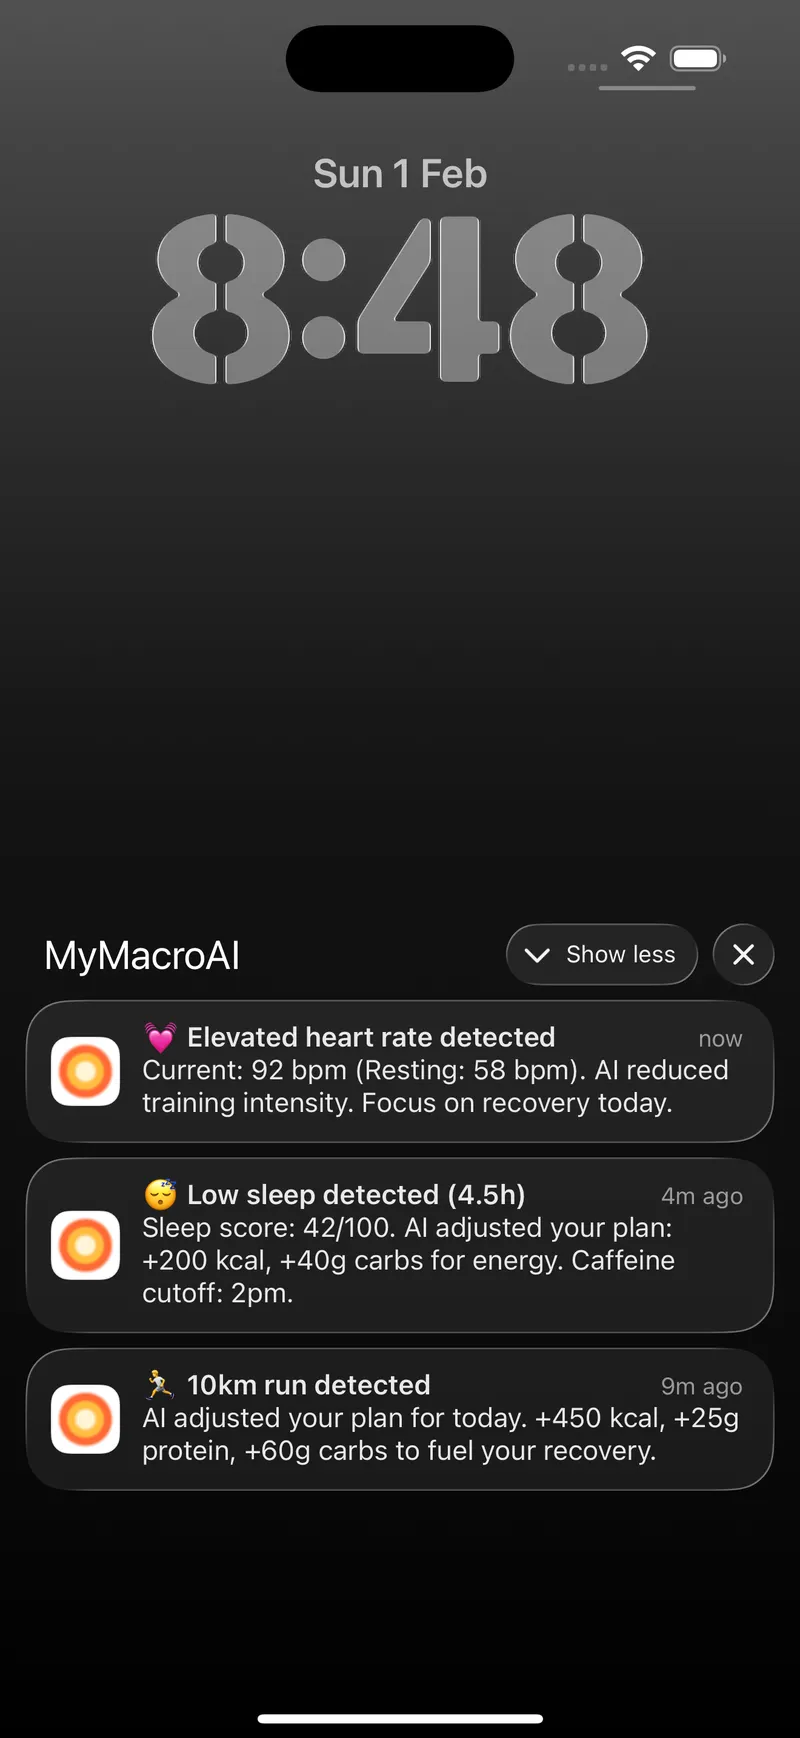The image size is (800, 1738).
Task: Tap the runner emoji icon
Action: tap(160, 1384)
